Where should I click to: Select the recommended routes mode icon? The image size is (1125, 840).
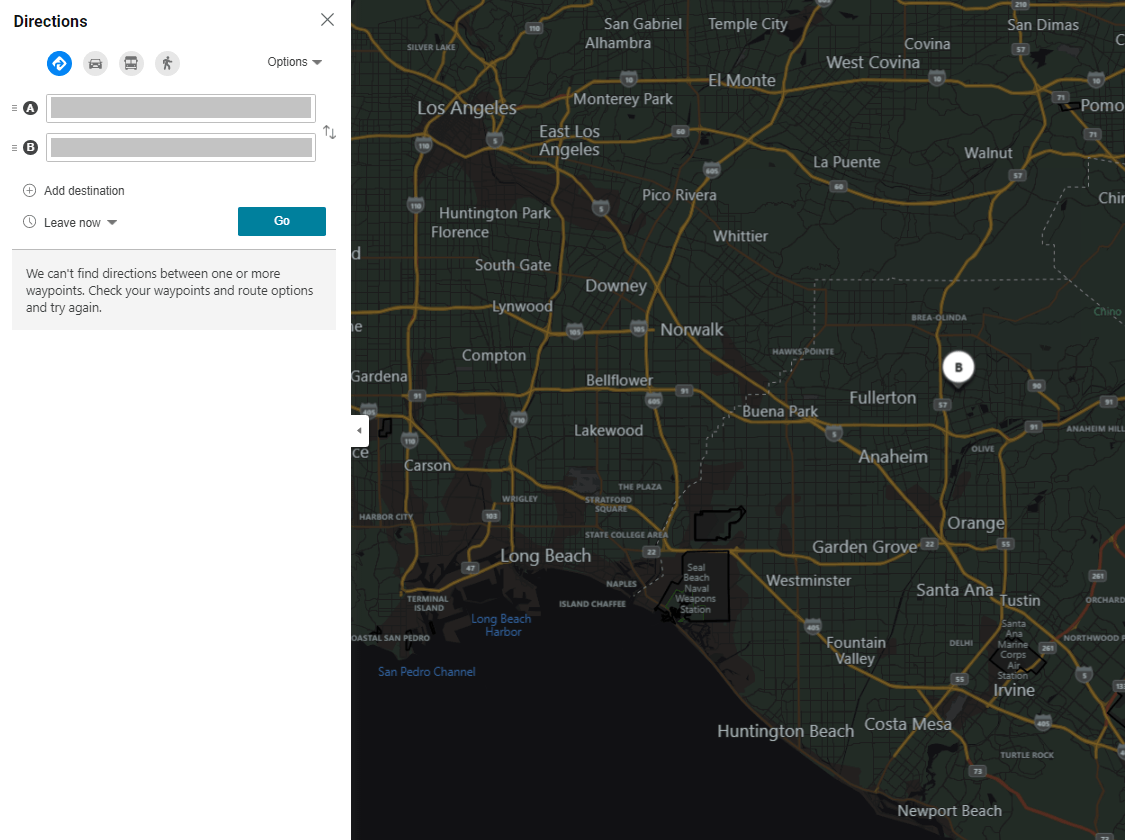(59, 63)
